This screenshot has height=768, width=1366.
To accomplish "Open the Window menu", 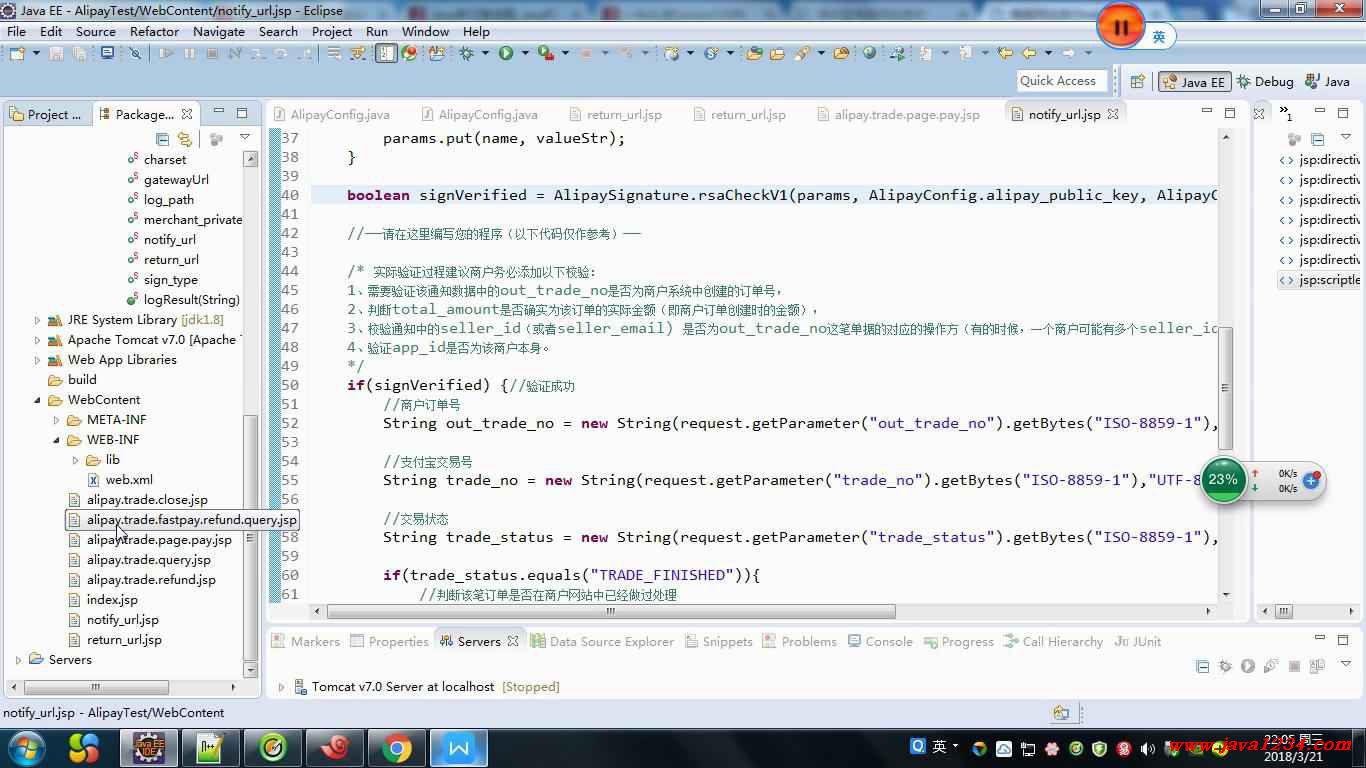I will 425,31.
